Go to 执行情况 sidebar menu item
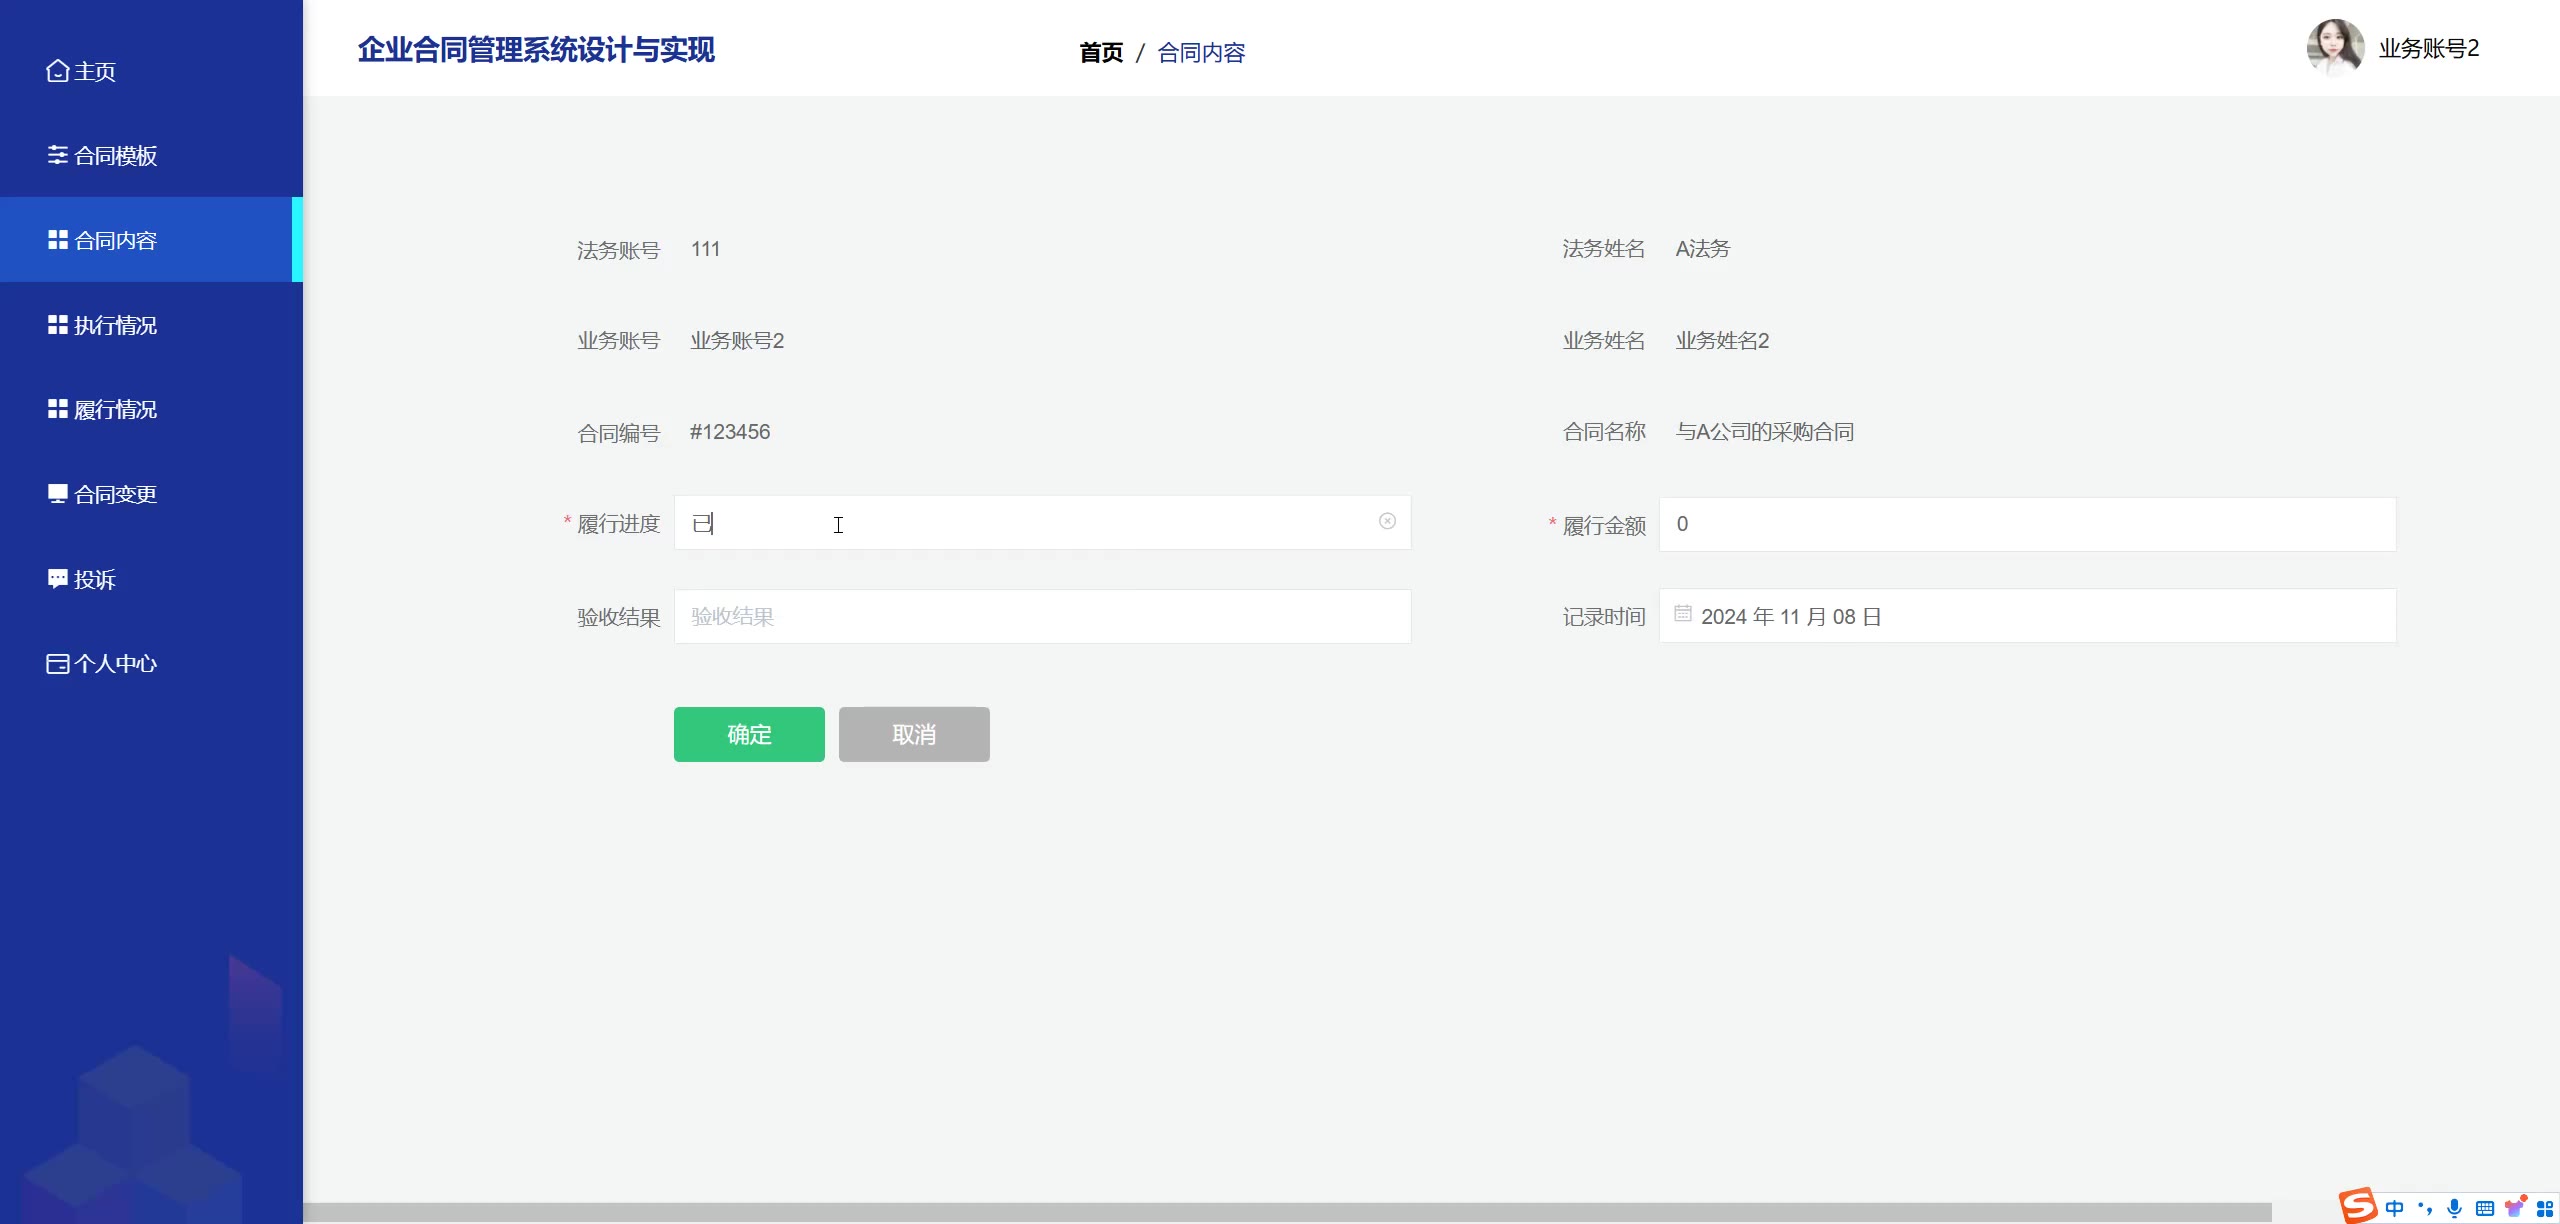 [x=116, y=325]
